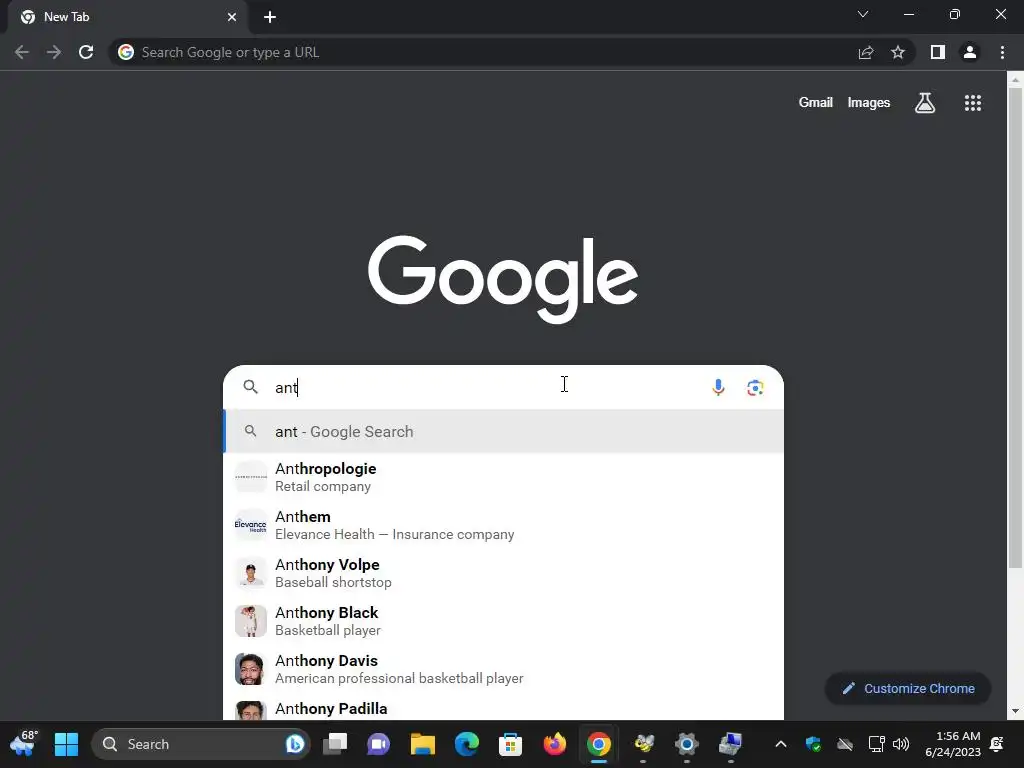Select the Anthem suggestion
Viewport: 1024px width, 768px height.
504,525
